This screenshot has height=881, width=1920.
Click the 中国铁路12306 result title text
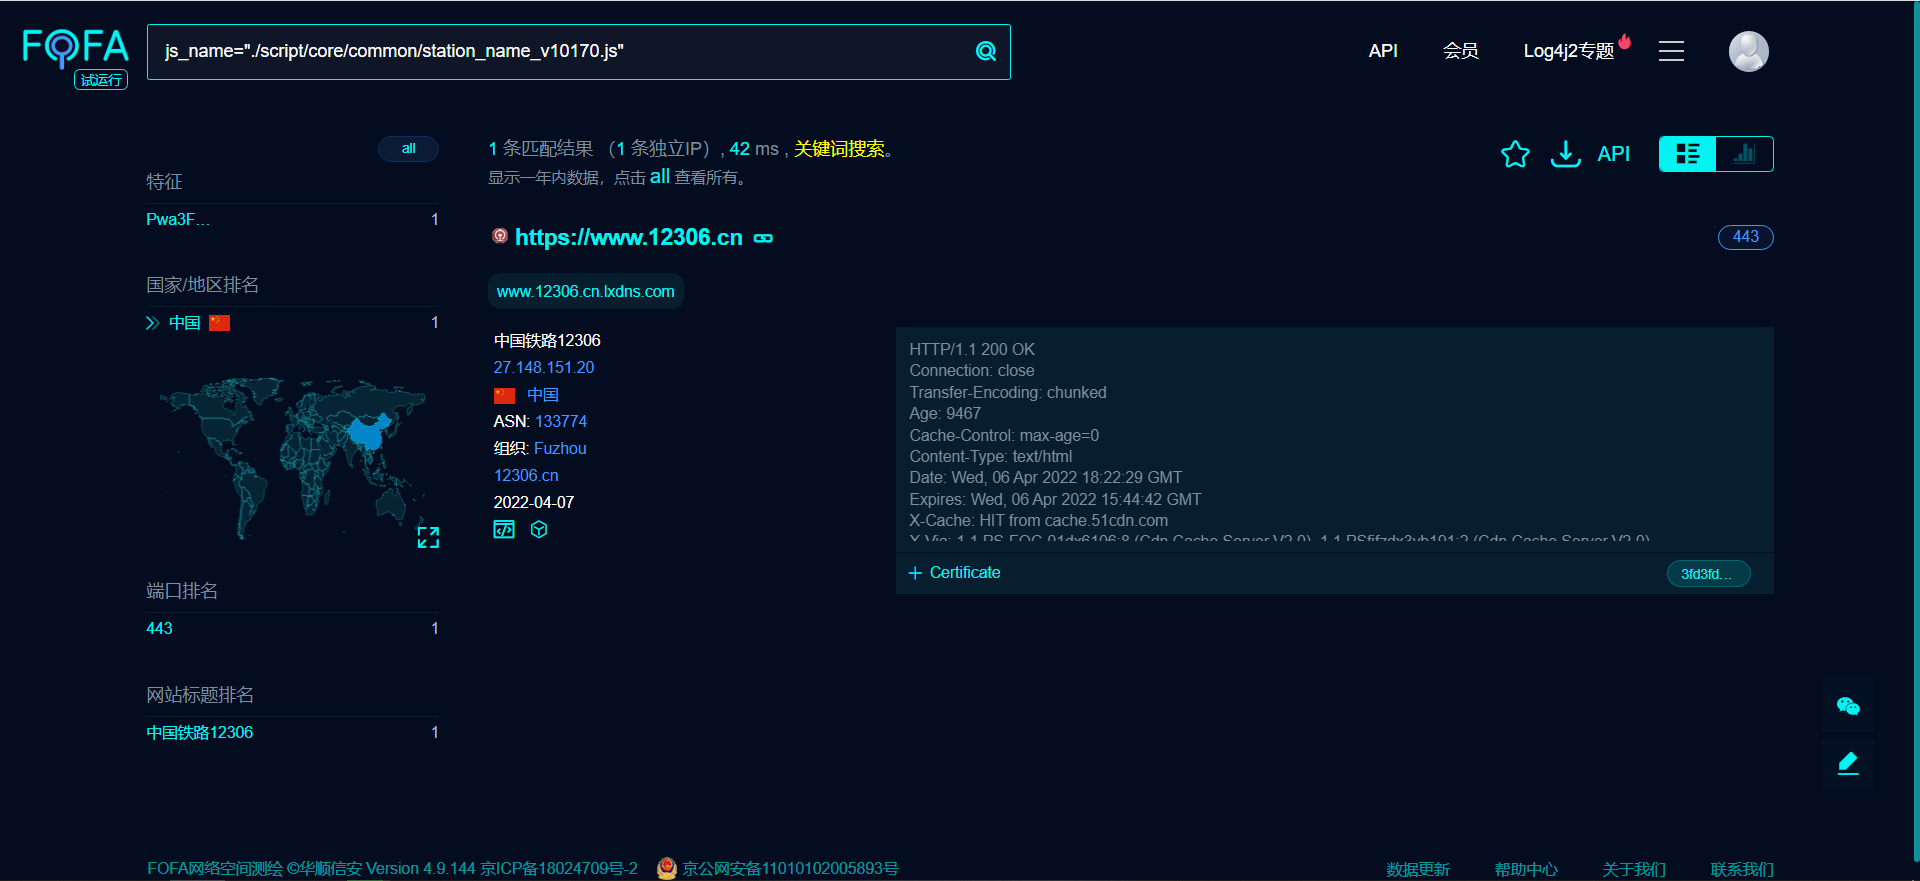tap(547, 340)
